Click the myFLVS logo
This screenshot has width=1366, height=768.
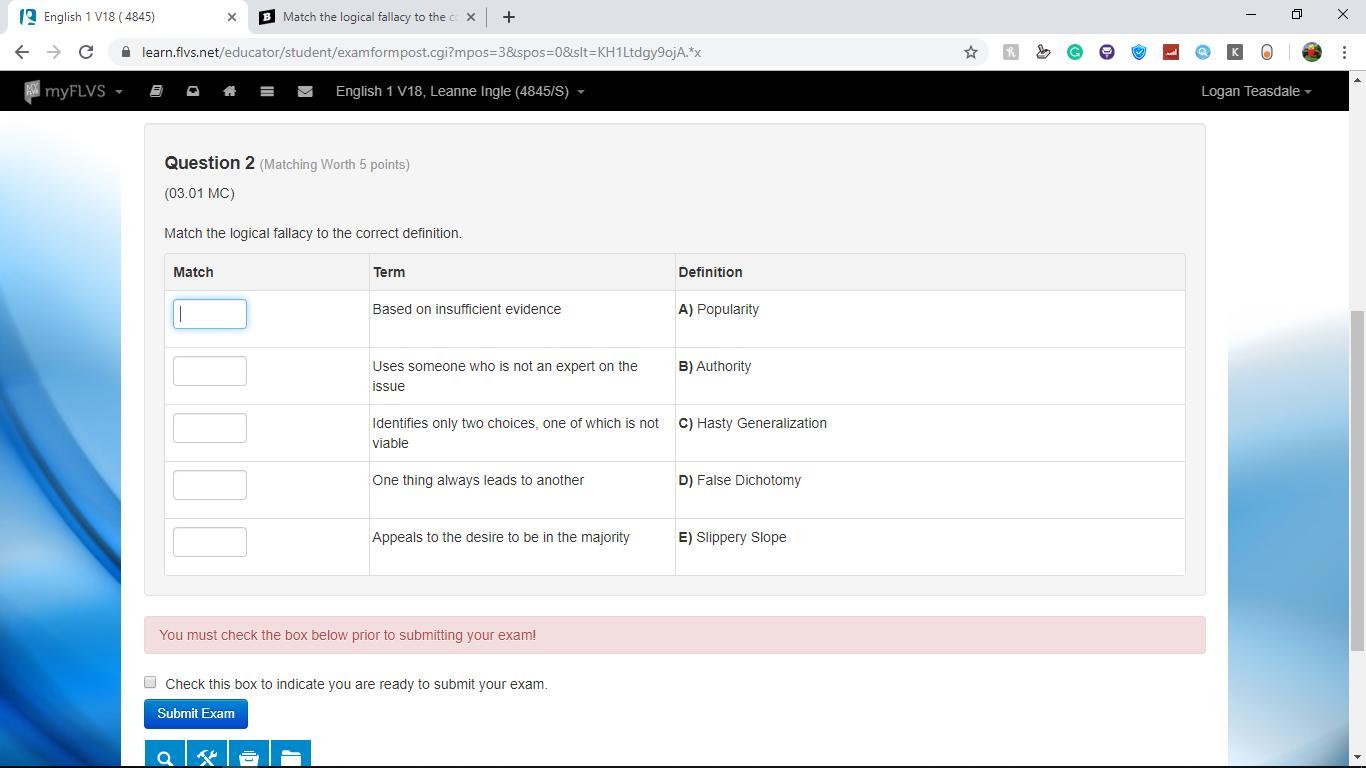click(x=65, y=91)
